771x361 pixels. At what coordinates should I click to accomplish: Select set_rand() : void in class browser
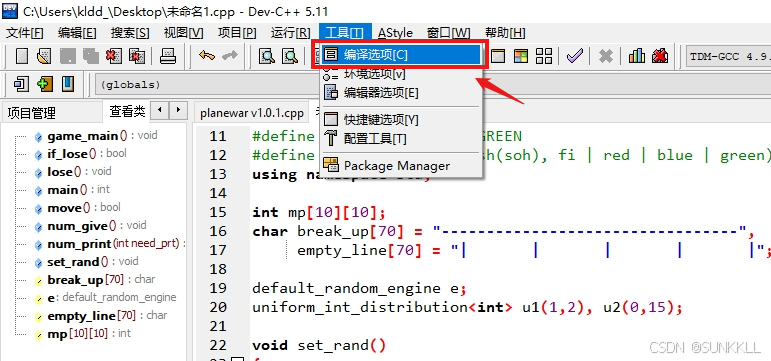pyautogui.click(x=87, y=262)
